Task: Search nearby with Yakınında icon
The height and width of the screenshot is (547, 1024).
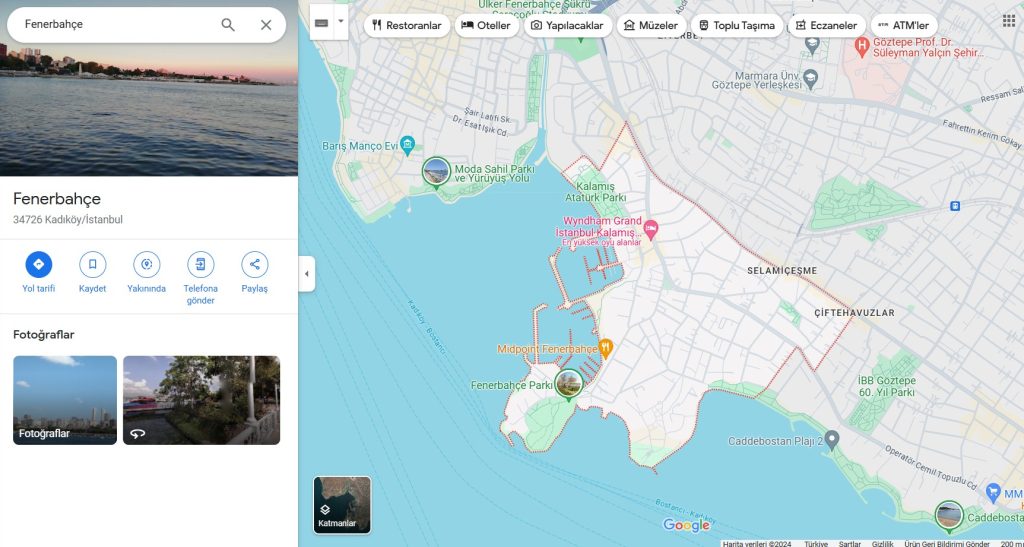Action: pos(146,264)
